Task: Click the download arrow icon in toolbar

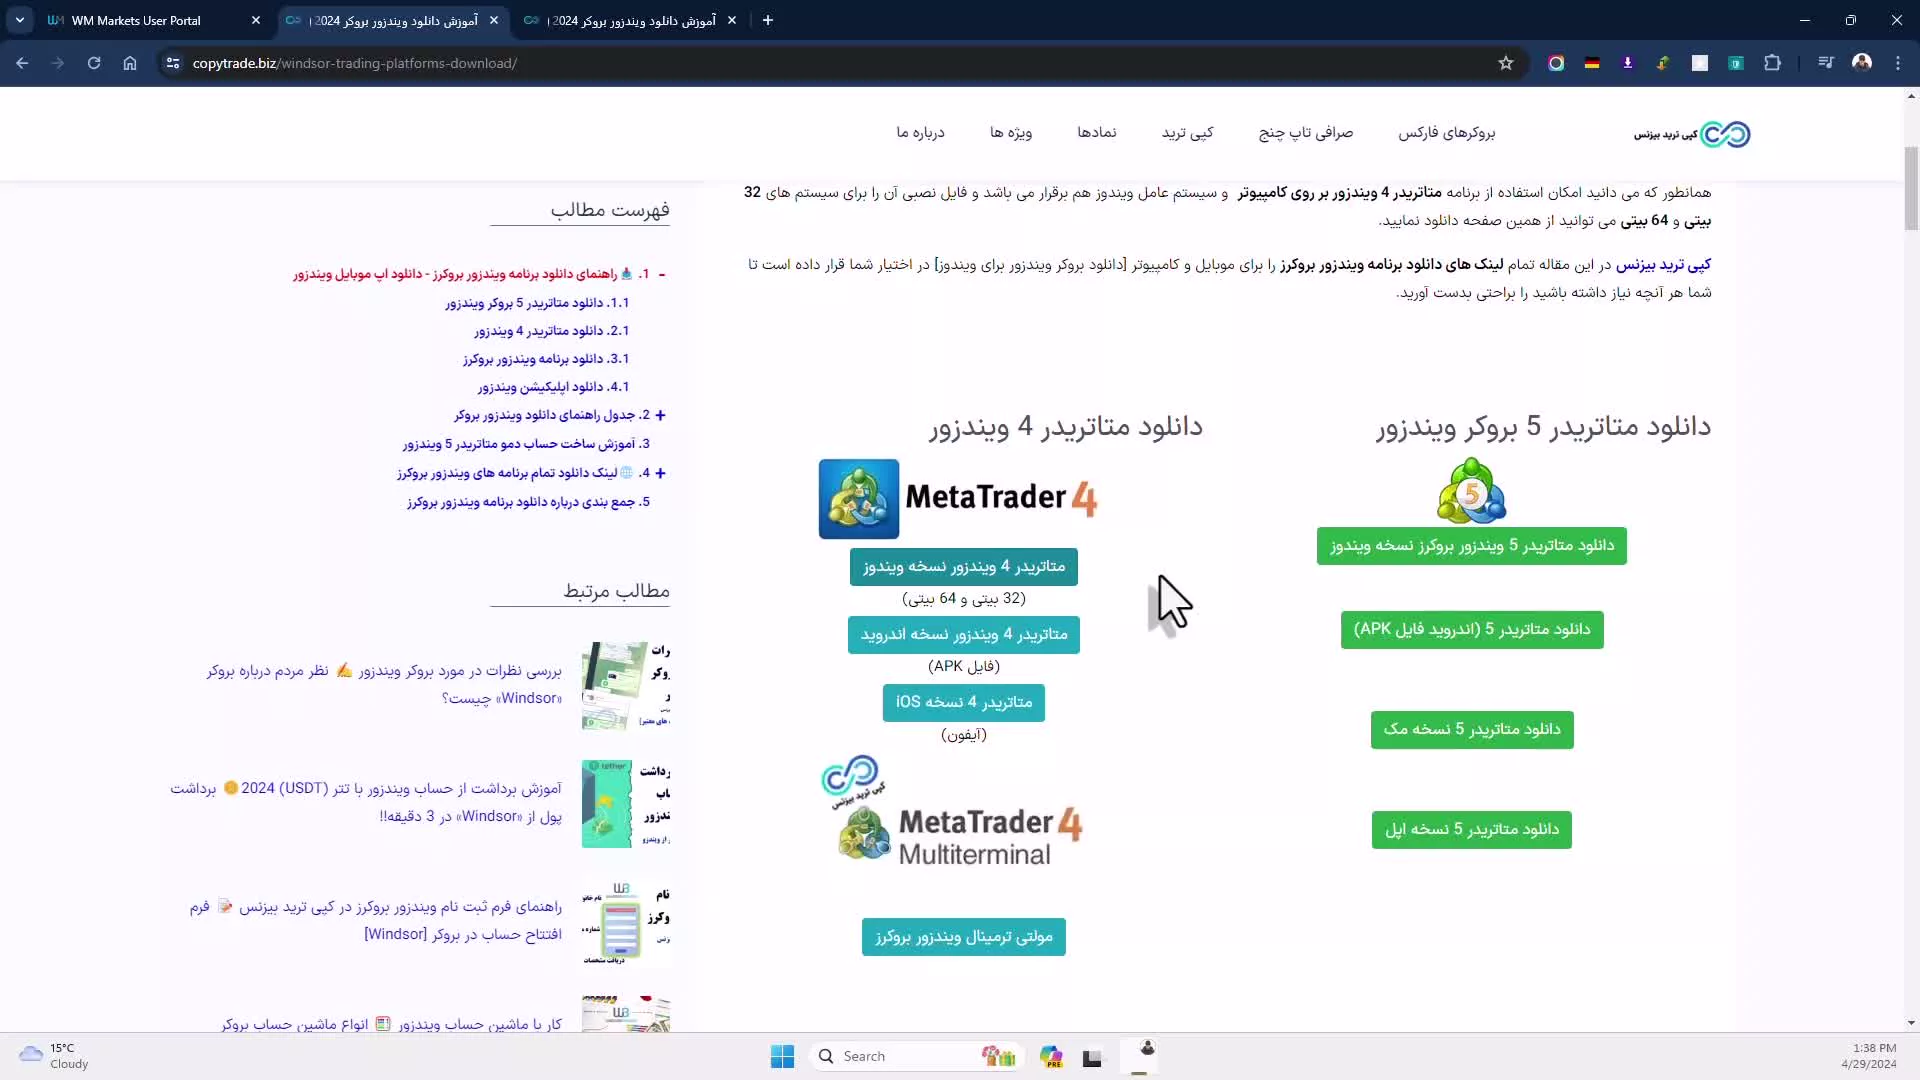Action: coord(1627,62)
